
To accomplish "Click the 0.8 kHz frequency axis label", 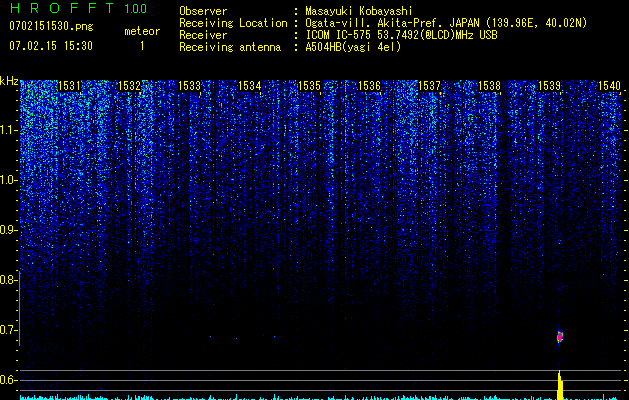I will (x=7, y=280).
